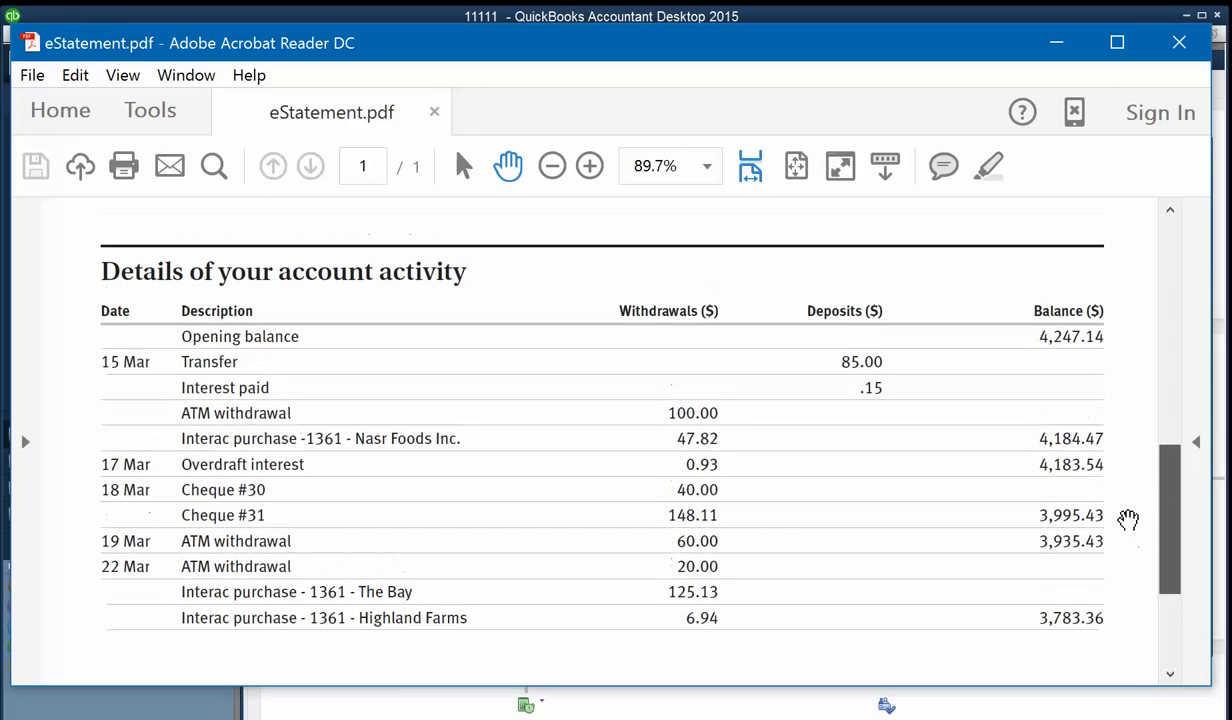
Task: Click the Fit one full page icon
Action: coord(796,166)
